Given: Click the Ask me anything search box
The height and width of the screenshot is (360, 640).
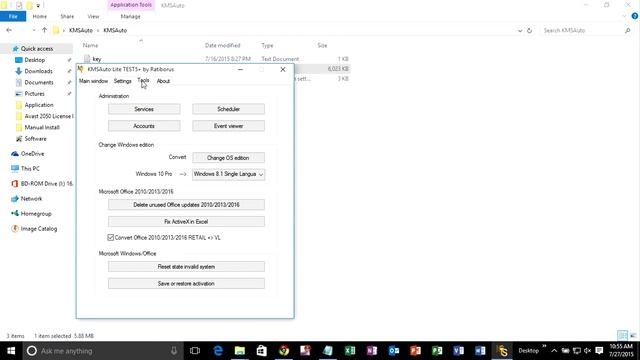Looking at the screenshot, I should [x=104, y=351].
